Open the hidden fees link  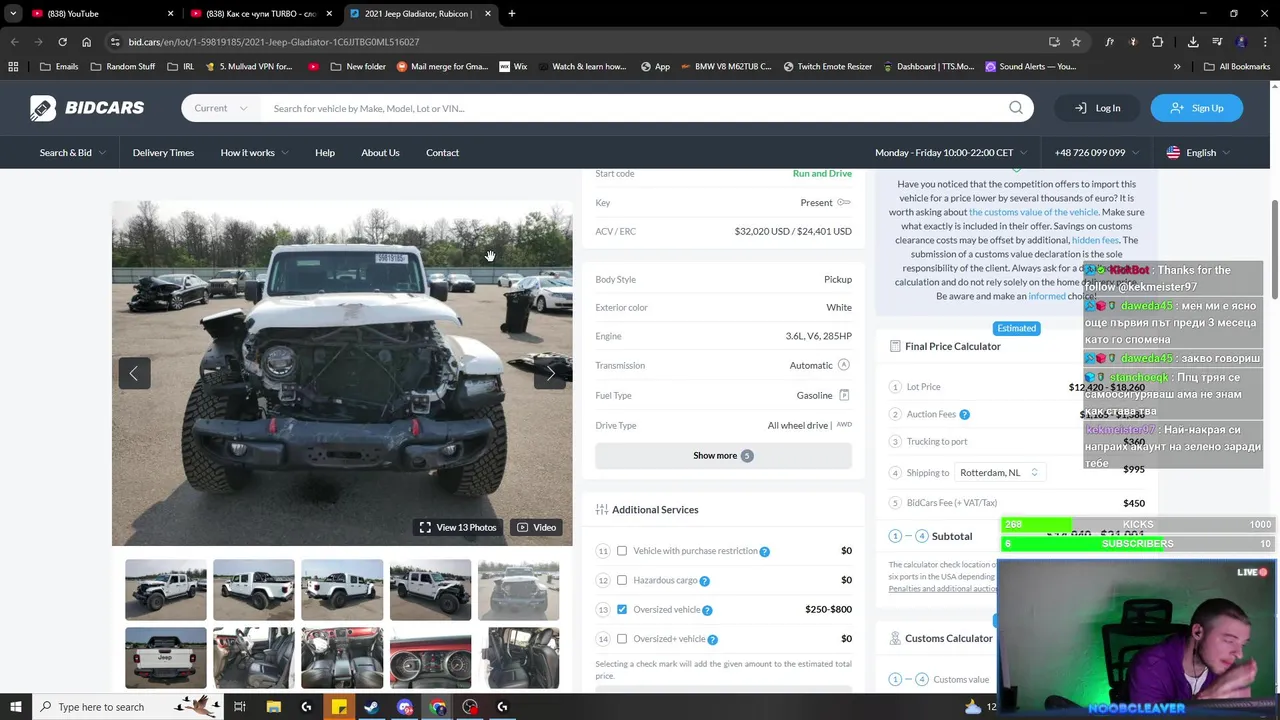click(1095, 240)
